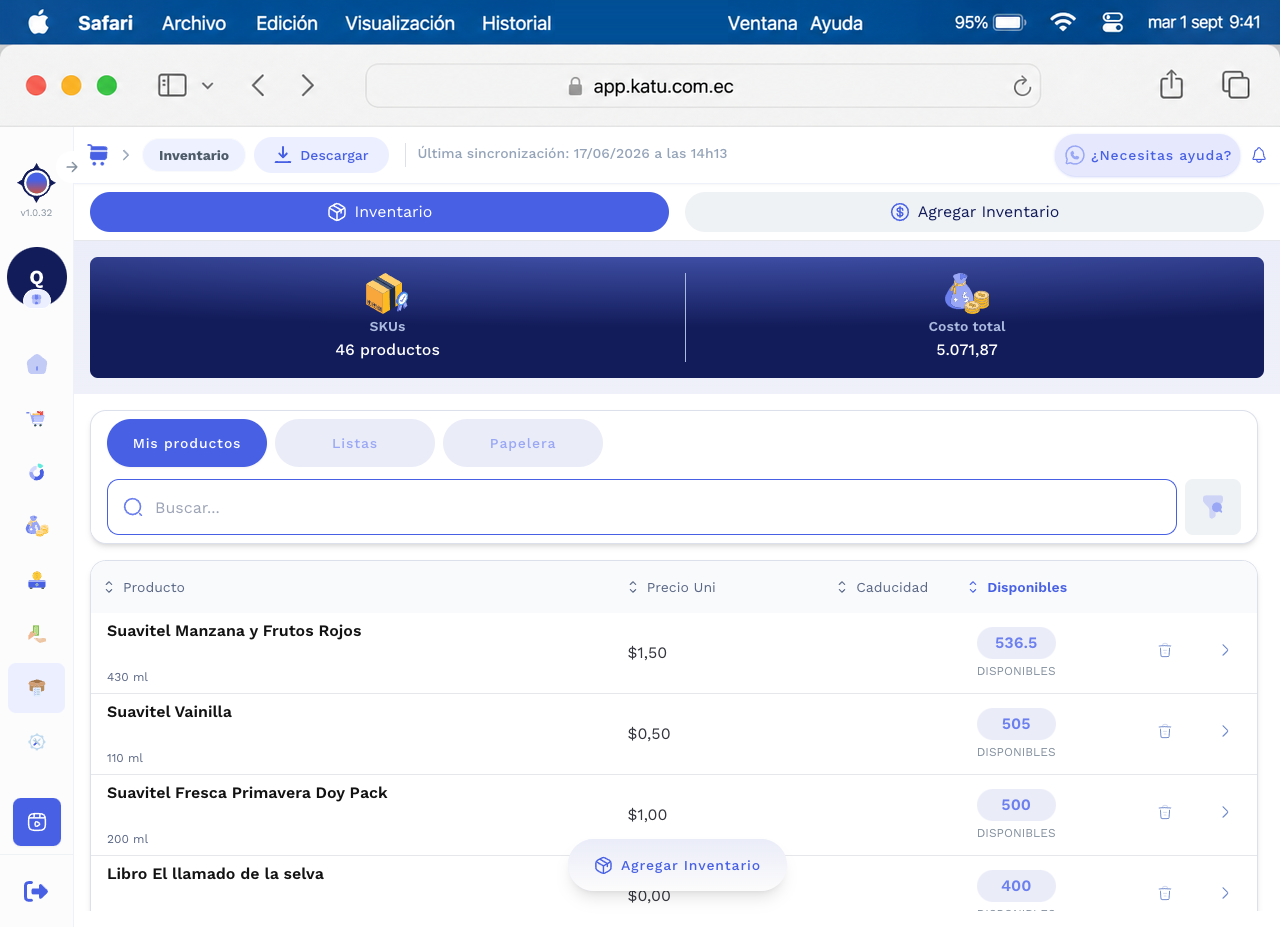
Task: Open Libro El llamado de la selva chevron
Action: (x=1225, y=893)
